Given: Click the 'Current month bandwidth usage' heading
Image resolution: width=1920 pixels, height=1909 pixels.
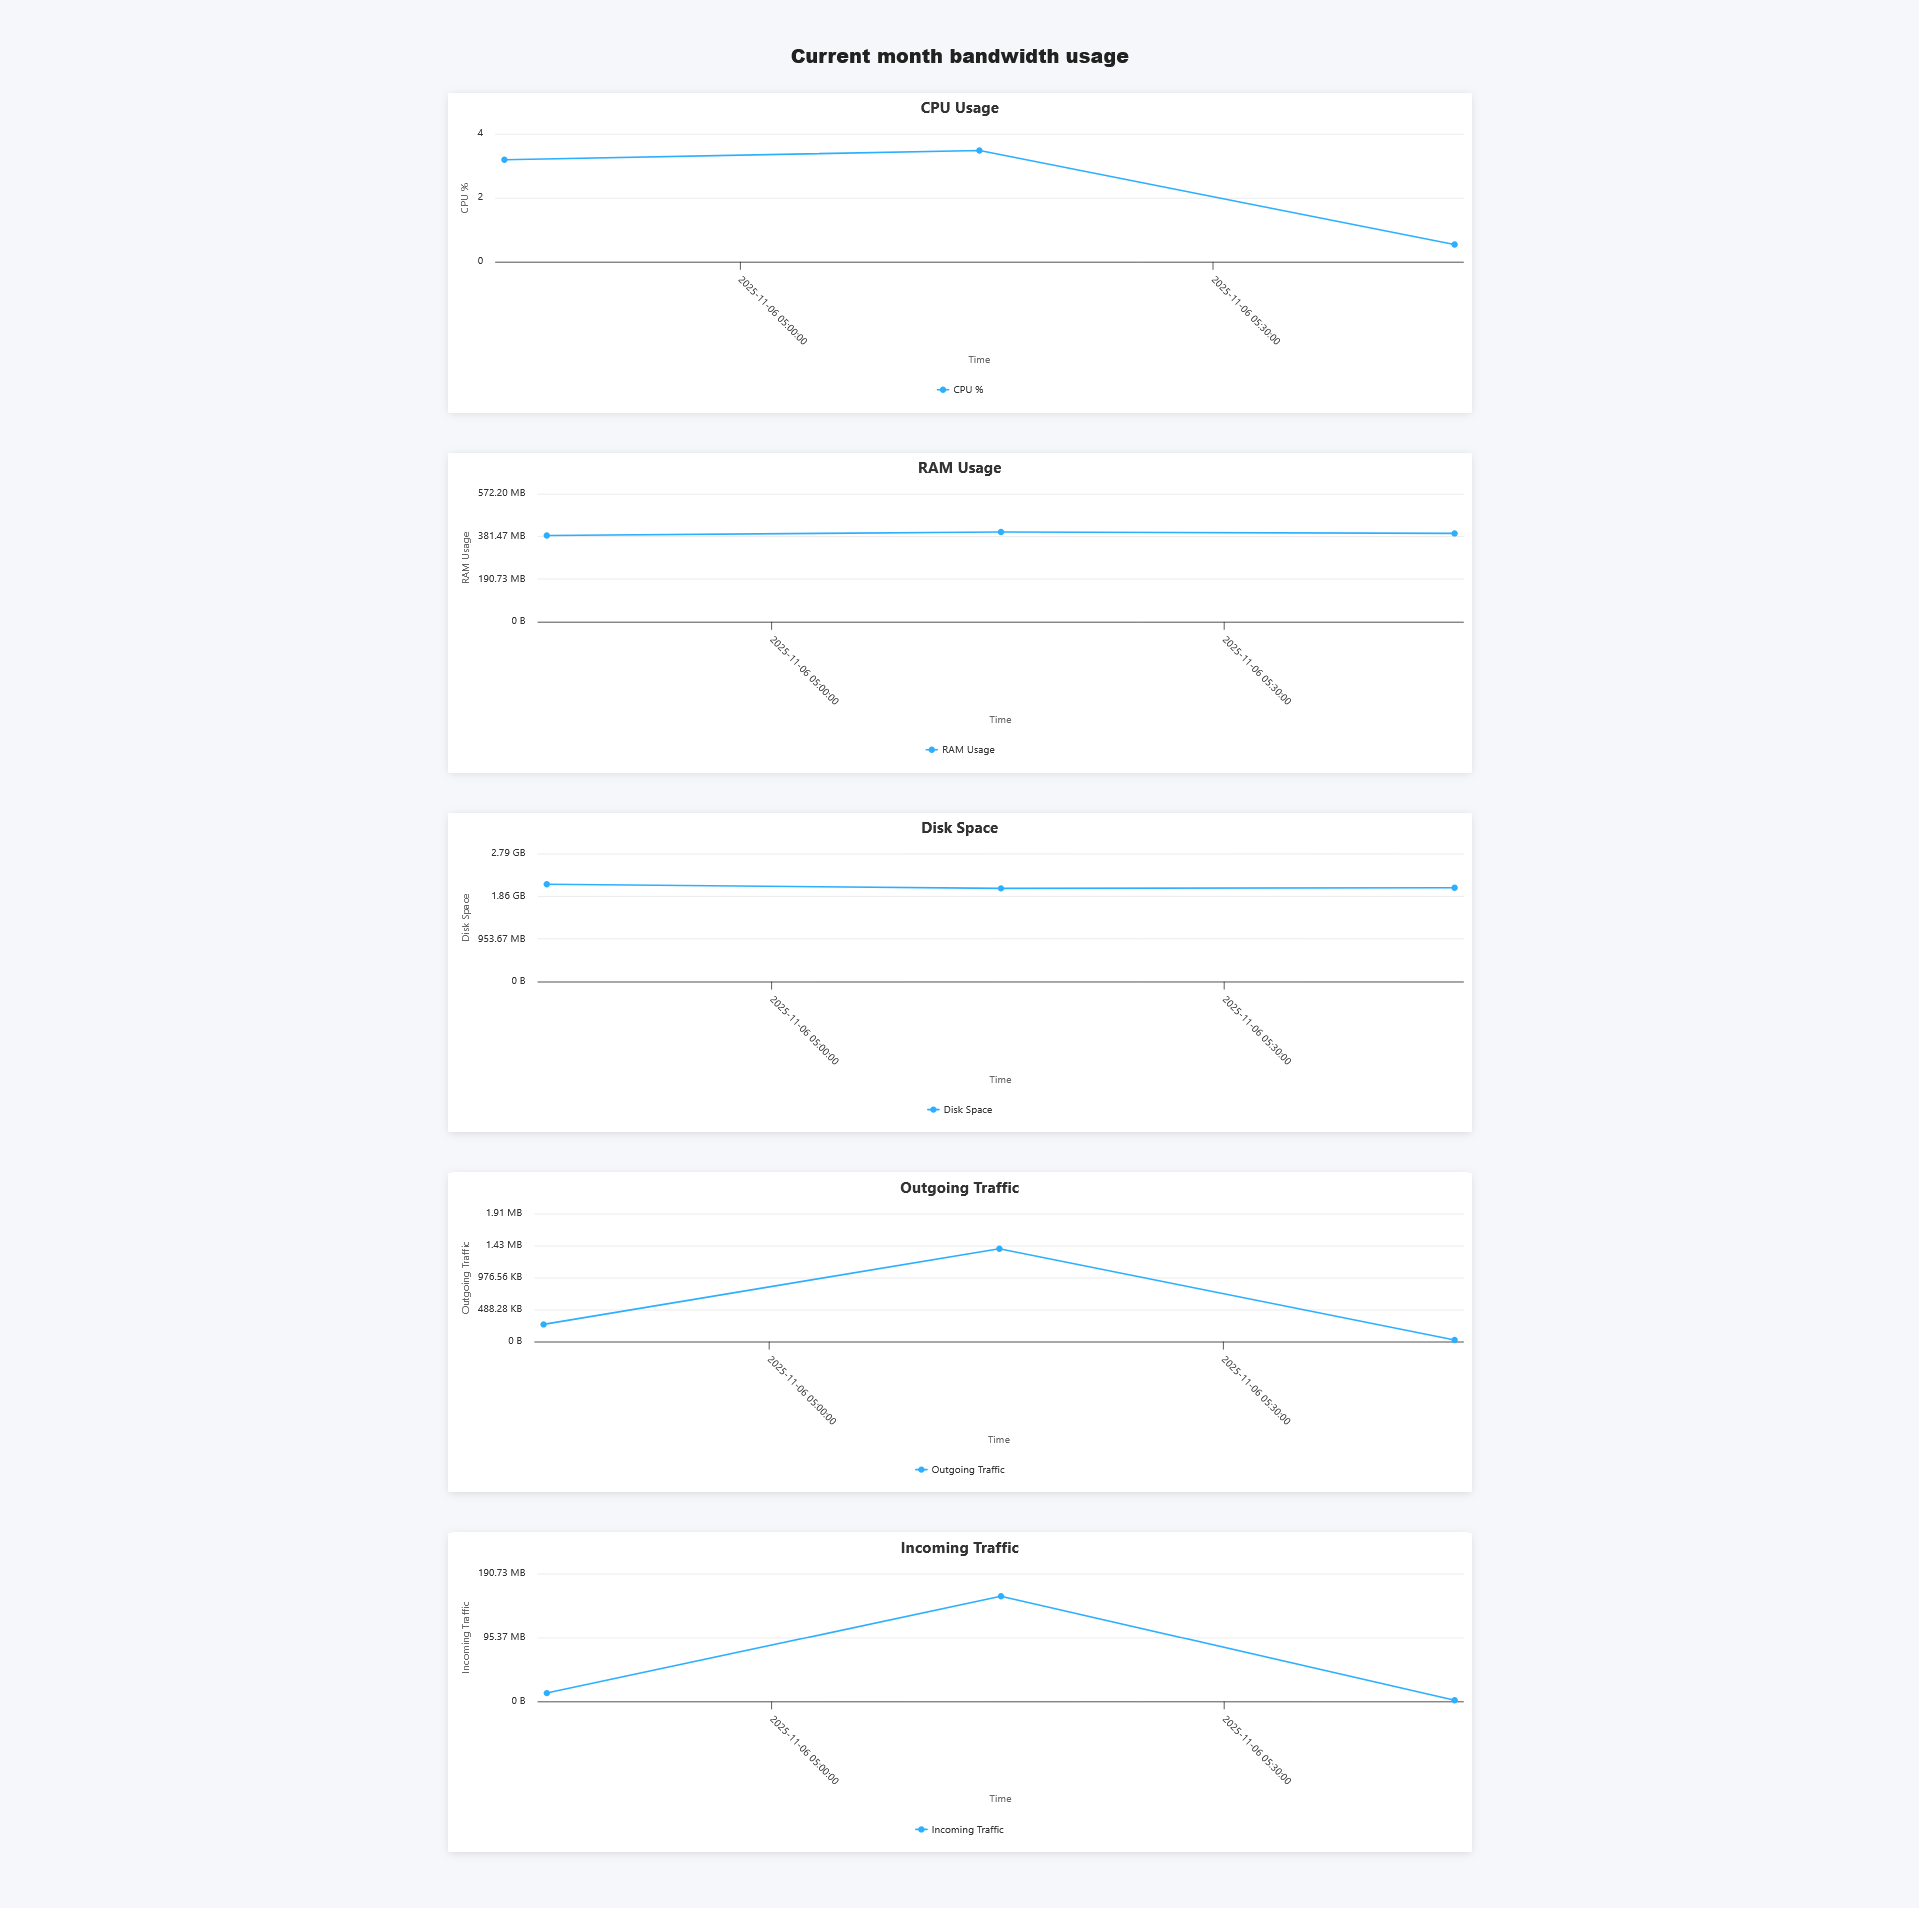Looking at the screenshot, I should 959,57.
